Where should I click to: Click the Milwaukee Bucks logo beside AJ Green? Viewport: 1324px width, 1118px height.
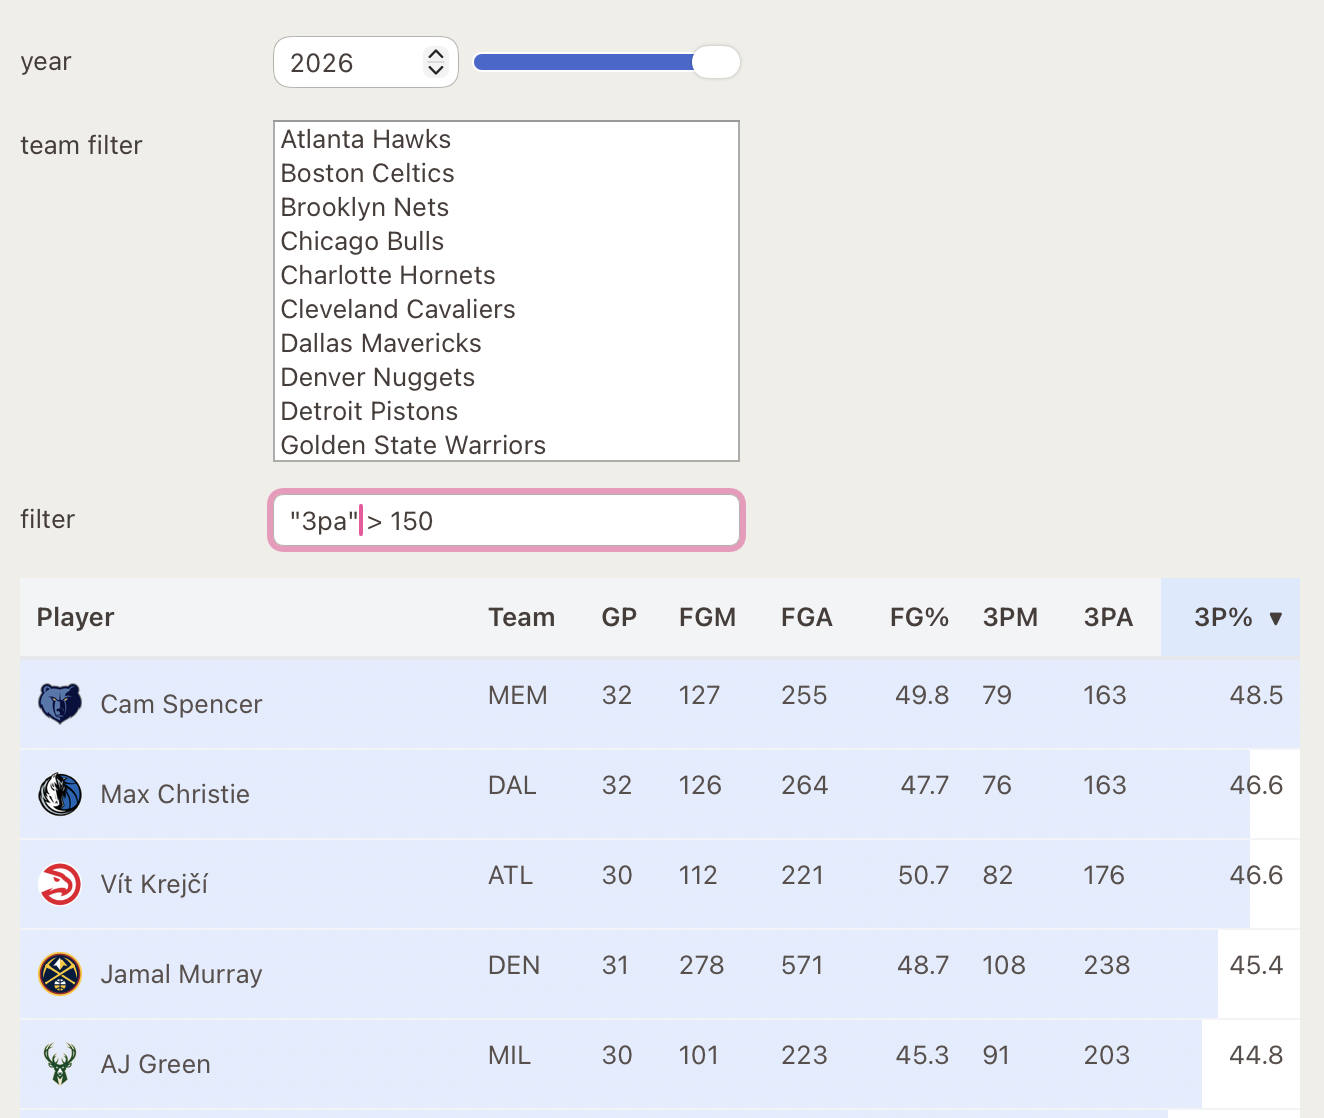(x=60, y=1064)
